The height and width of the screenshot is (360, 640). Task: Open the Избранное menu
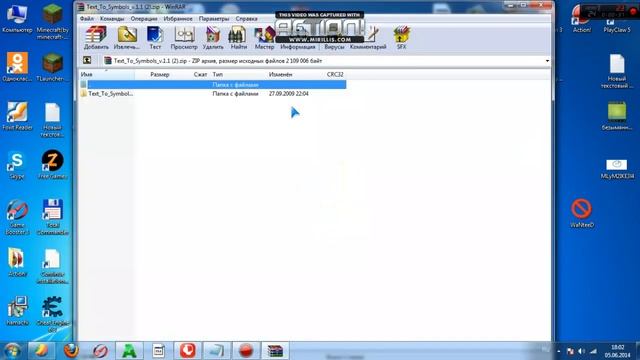coord(178,19)
